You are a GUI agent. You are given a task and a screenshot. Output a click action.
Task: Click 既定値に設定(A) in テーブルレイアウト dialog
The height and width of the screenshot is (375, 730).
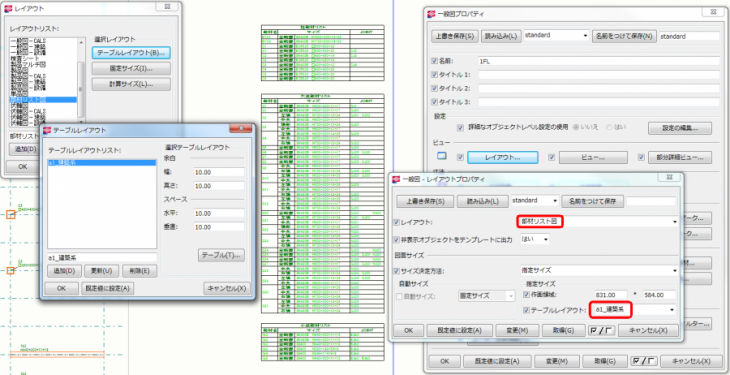coord(108,288)
